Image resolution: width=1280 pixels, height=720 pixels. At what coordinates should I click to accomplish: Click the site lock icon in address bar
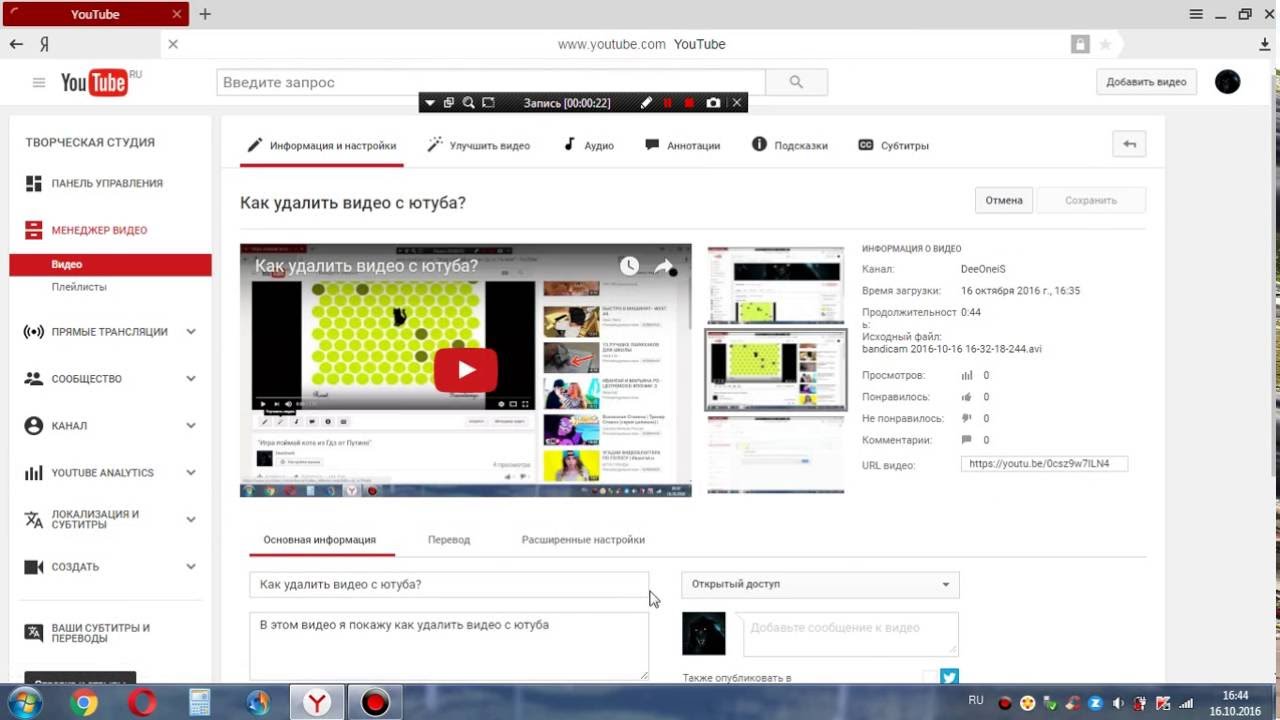coord(1080,44)
